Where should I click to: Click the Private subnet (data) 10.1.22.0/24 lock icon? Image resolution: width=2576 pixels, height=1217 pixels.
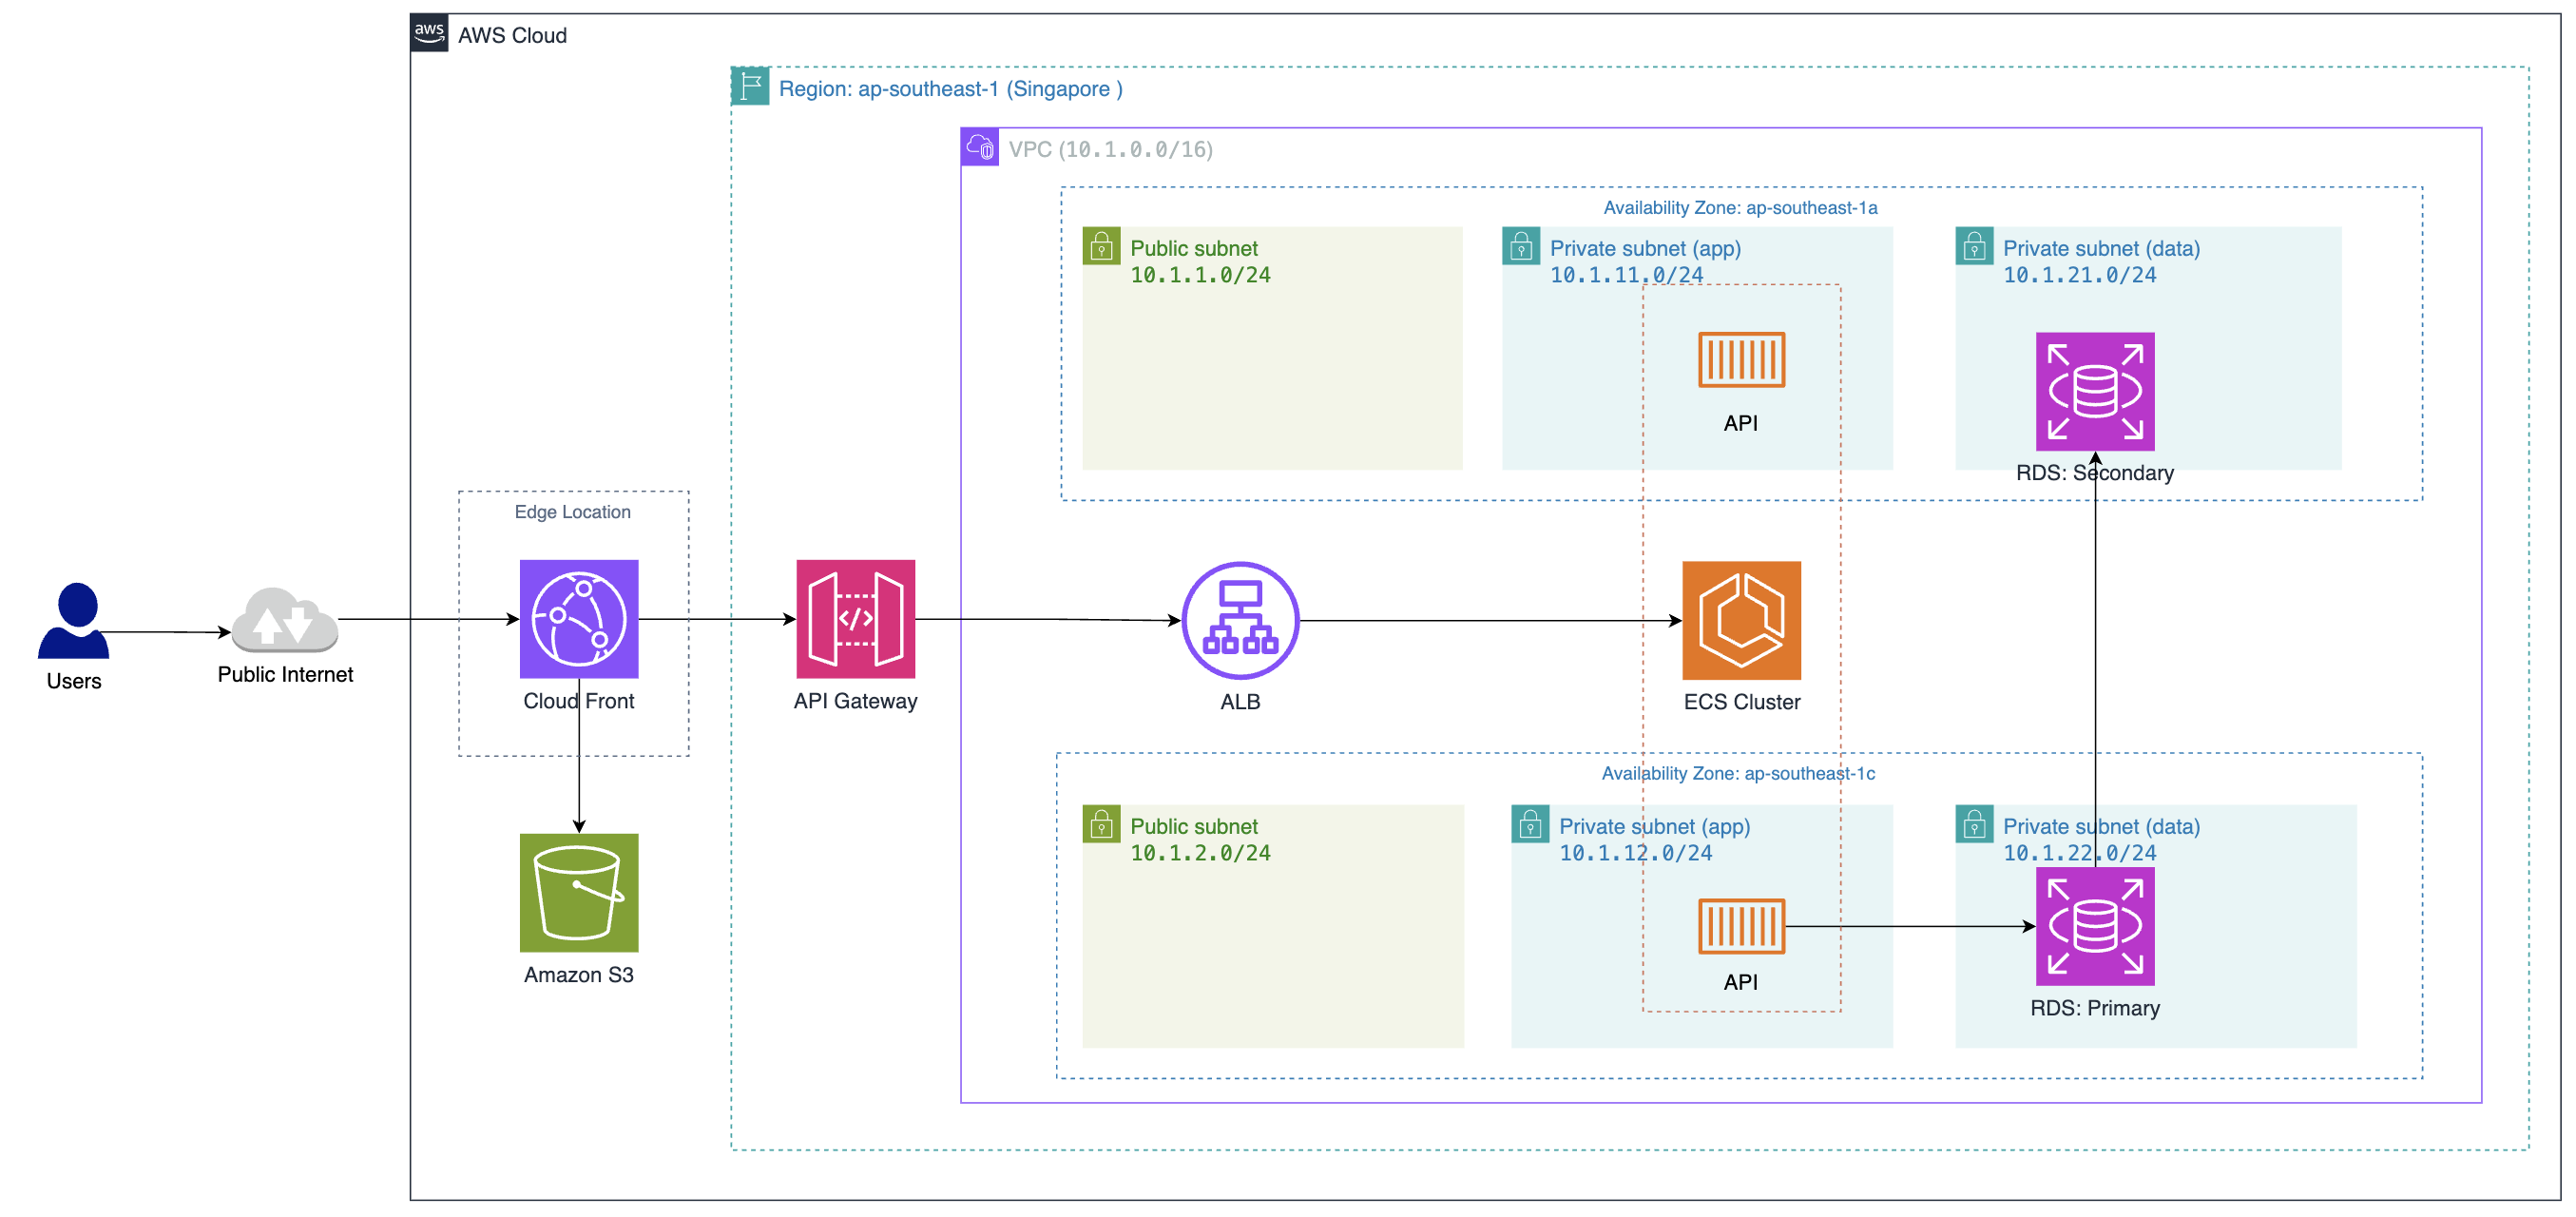[x=1974, y=824]
